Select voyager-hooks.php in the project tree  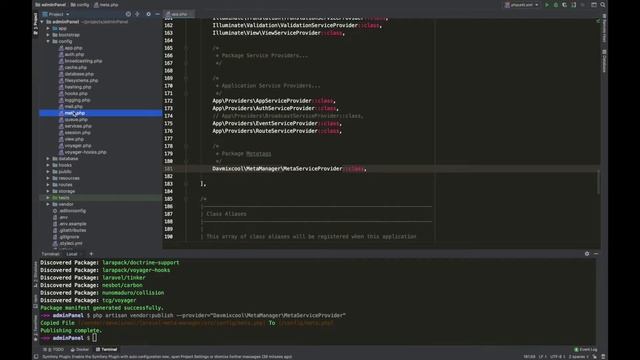pos(83,153)
